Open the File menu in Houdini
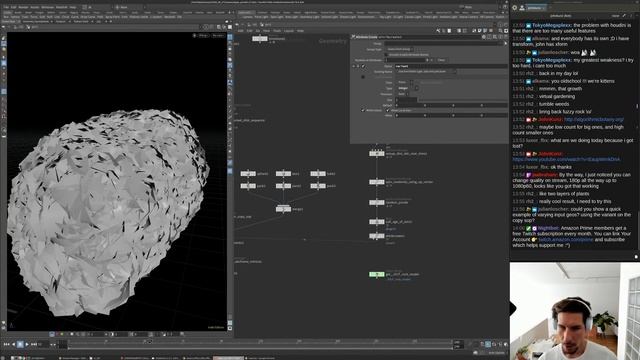This screenshot has height=360, width=640. [6, 7]
